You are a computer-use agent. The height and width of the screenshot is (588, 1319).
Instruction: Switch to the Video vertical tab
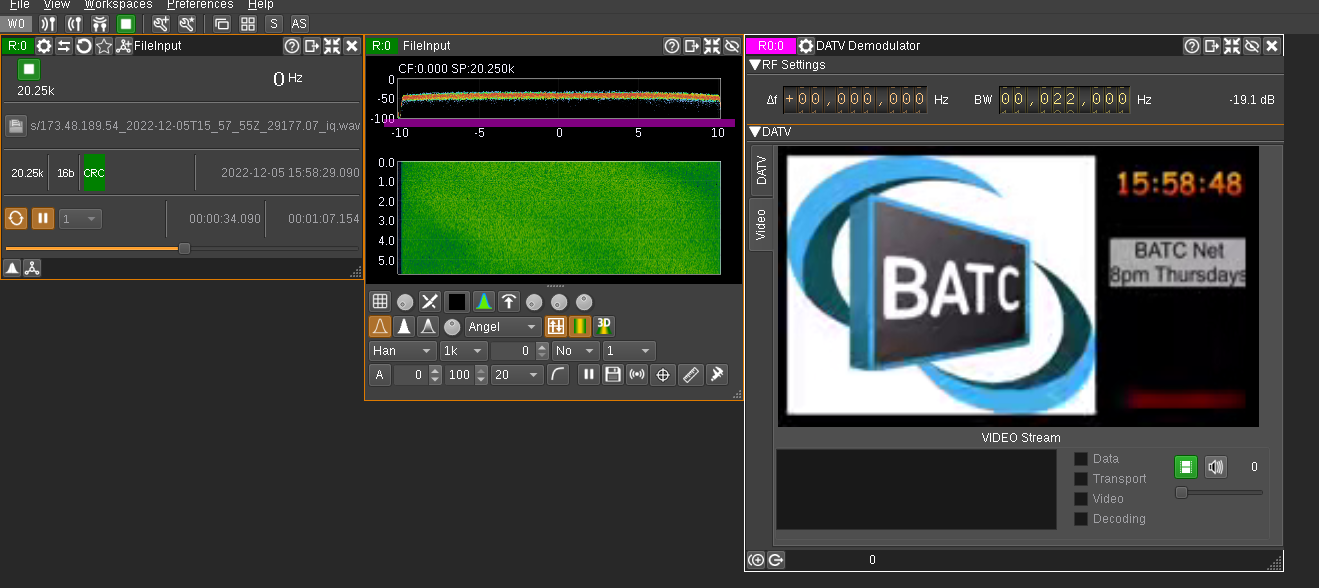(x=761, y=224)
